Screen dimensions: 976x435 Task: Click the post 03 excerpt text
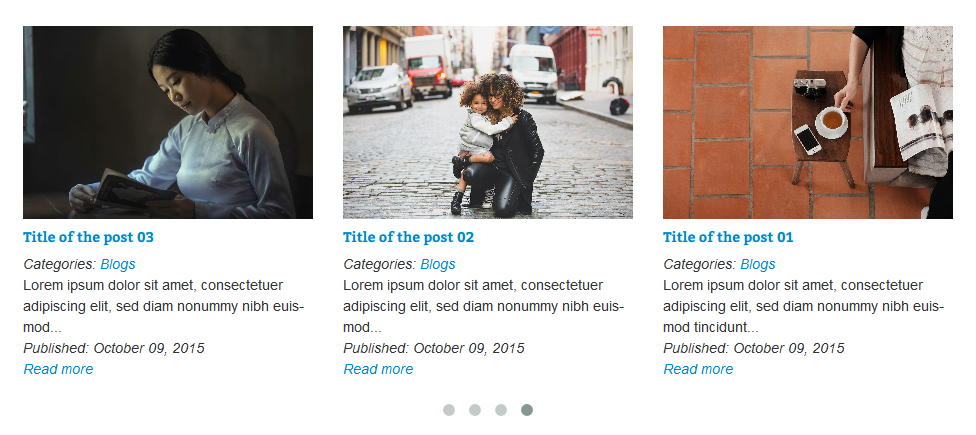[163, 306]
